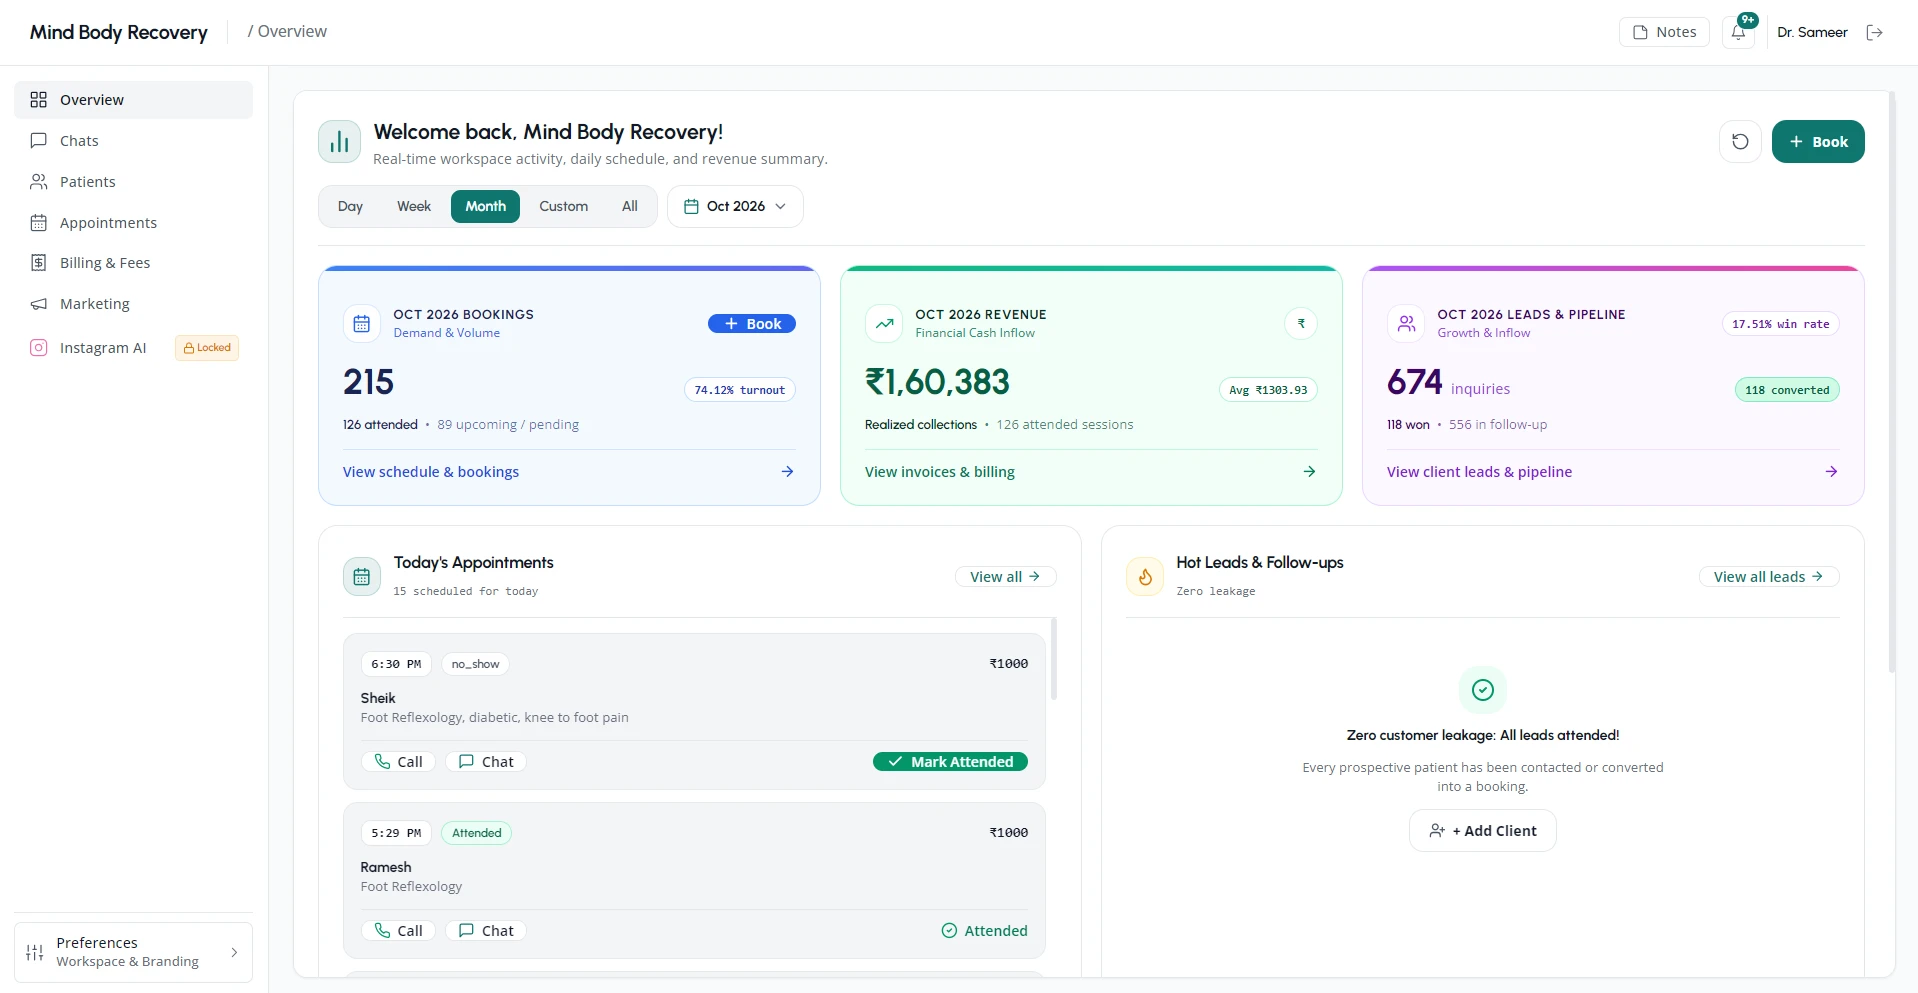Viewport: 1918px width, 993px height.
Task: Open Chat for Ramesh's appointment
Action: [486, 931]
